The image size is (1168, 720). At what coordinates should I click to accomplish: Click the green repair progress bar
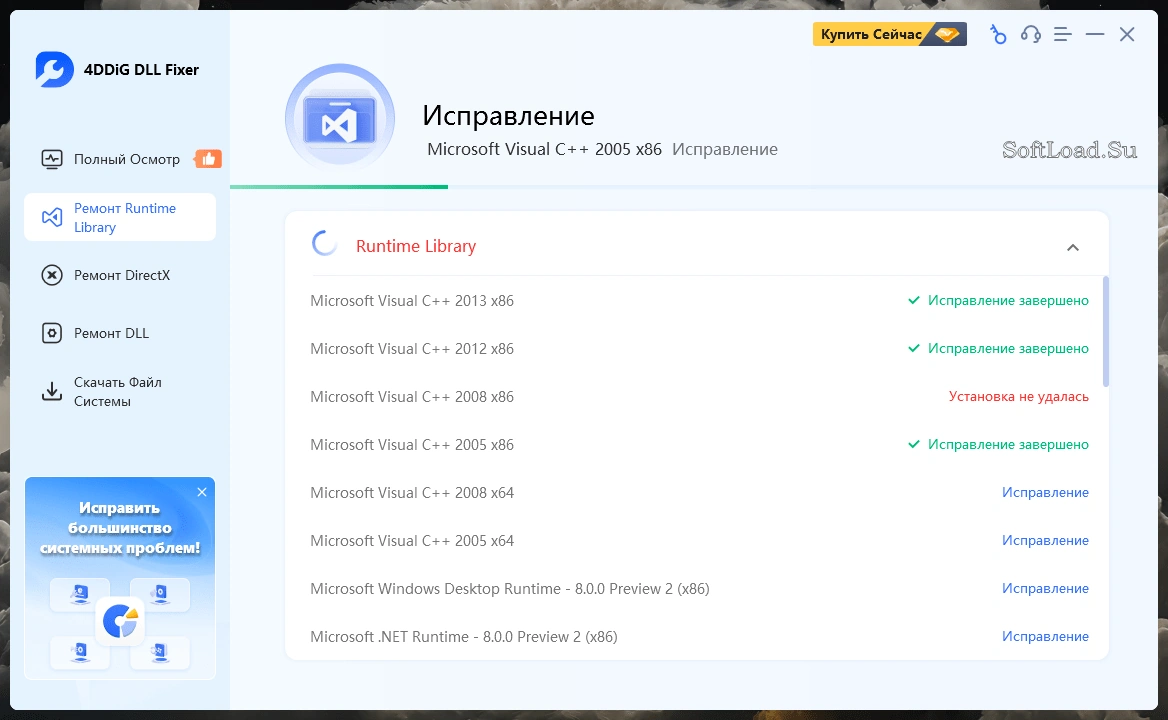point(339,187)
